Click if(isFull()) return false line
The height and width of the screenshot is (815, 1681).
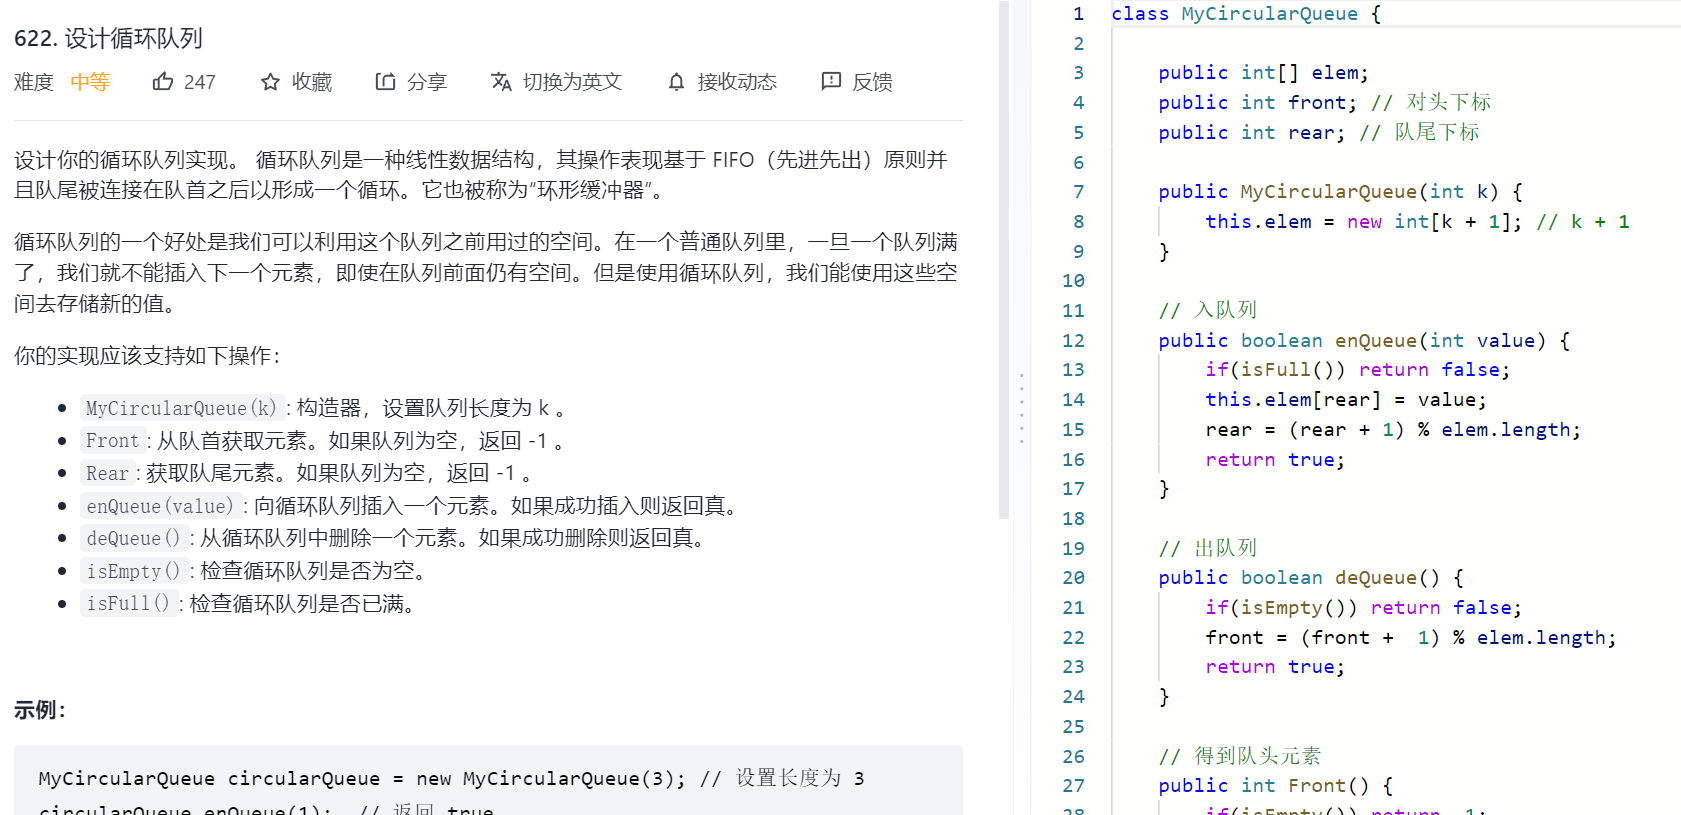(x=1357, y=370)
